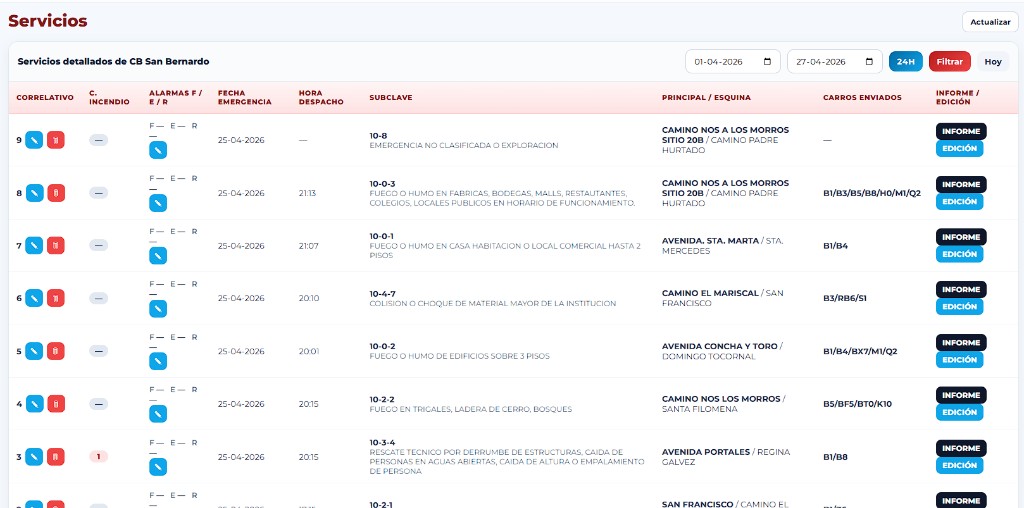This screenshot has height=508, width=1024.
Task: Edit correlativo 8 with blue pencil icon
Action: click(x=34, y=193)
